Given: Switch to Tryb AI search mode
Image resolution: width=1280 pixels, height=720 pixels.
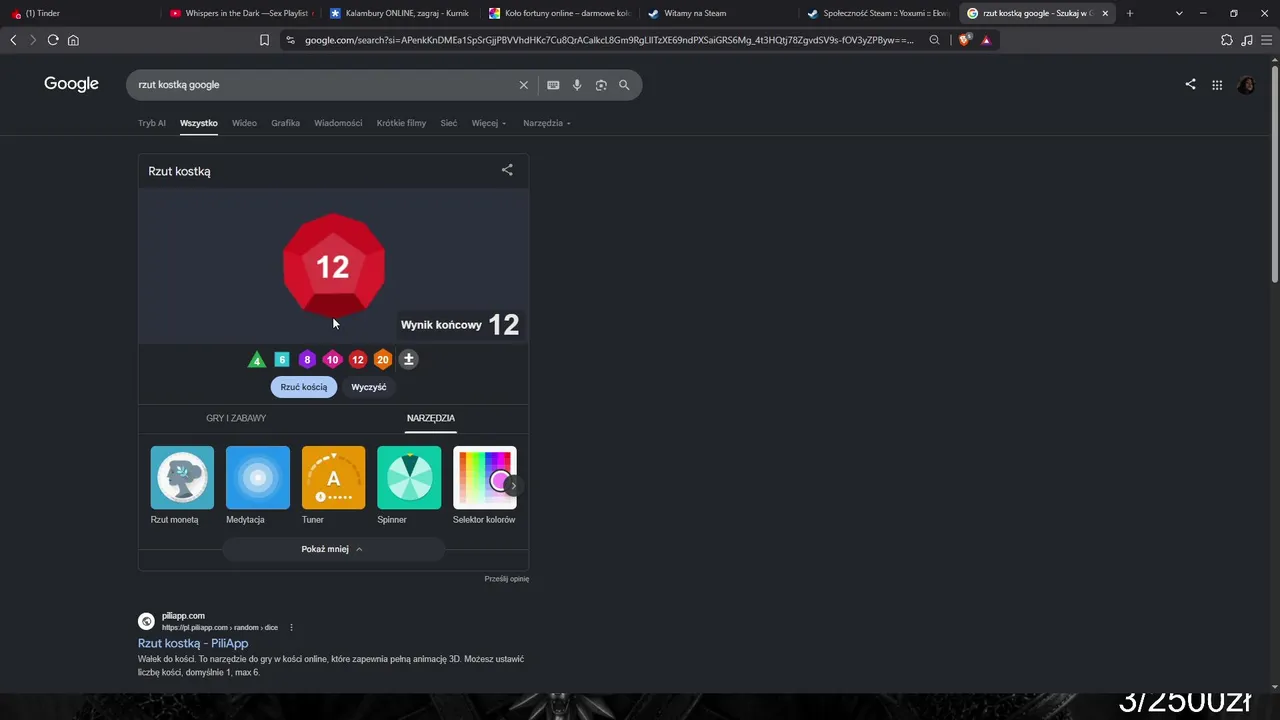Looking at the screenshot, I should pos(152,123).
